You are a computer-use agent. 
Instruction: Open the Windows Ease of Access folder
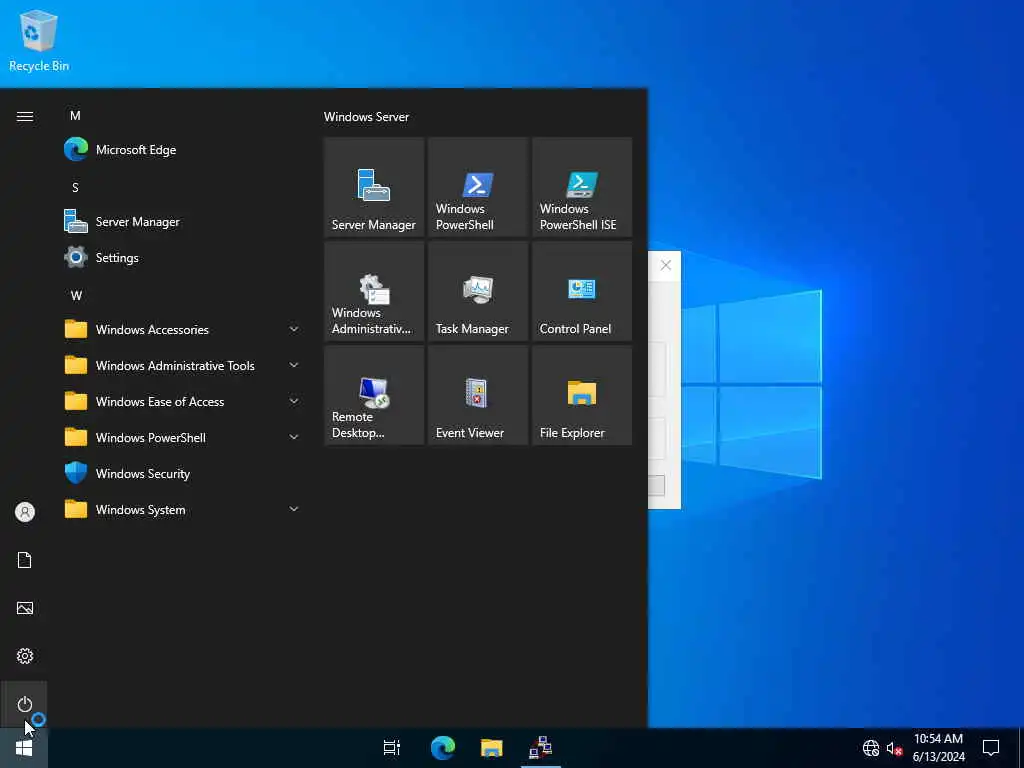pyautogui.click(x=182, y=402)
